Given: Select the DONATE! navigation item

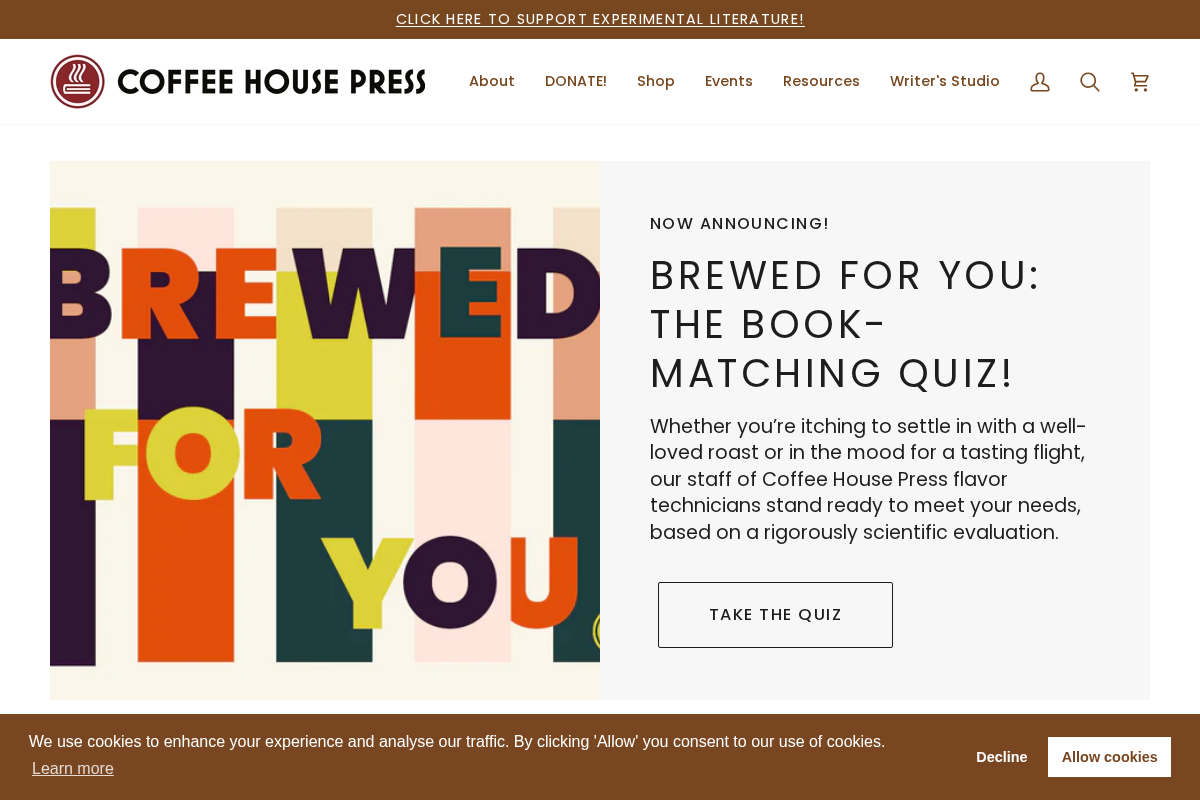Looking at the screenshot, I should 576,81.
